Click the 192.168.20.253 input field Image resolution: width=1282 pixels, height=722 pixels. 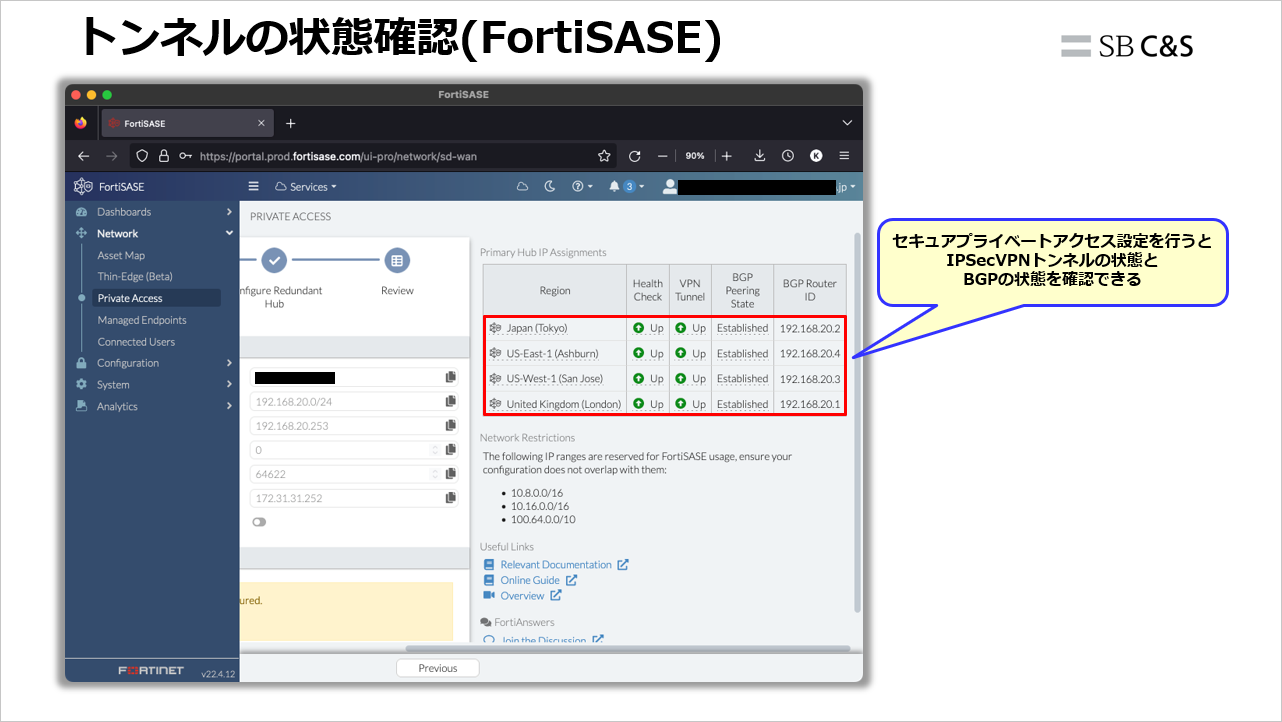pos(345,426)
